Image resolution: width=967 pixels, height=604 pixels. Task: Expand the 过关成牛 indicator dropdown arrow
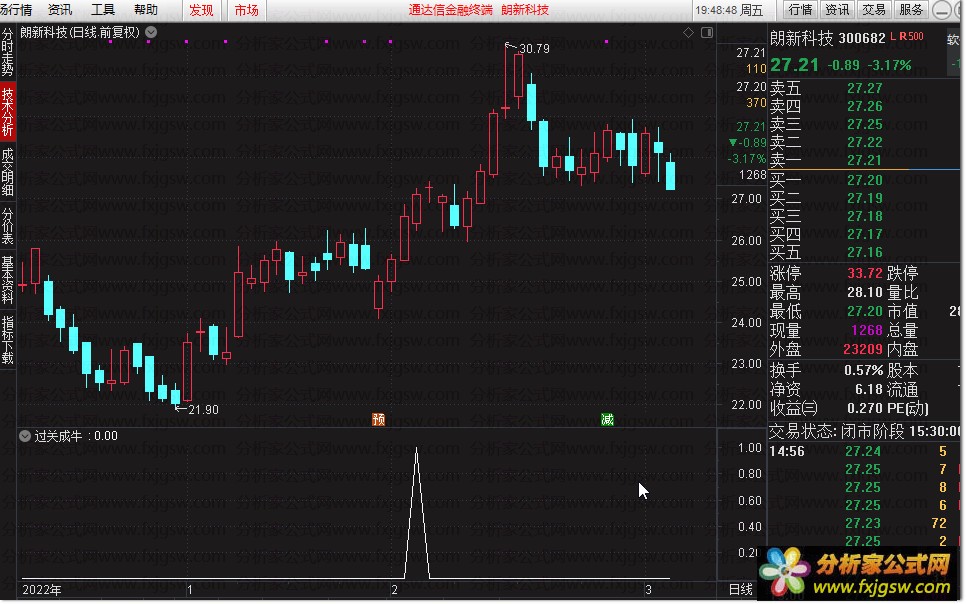(x=25, y=436)
